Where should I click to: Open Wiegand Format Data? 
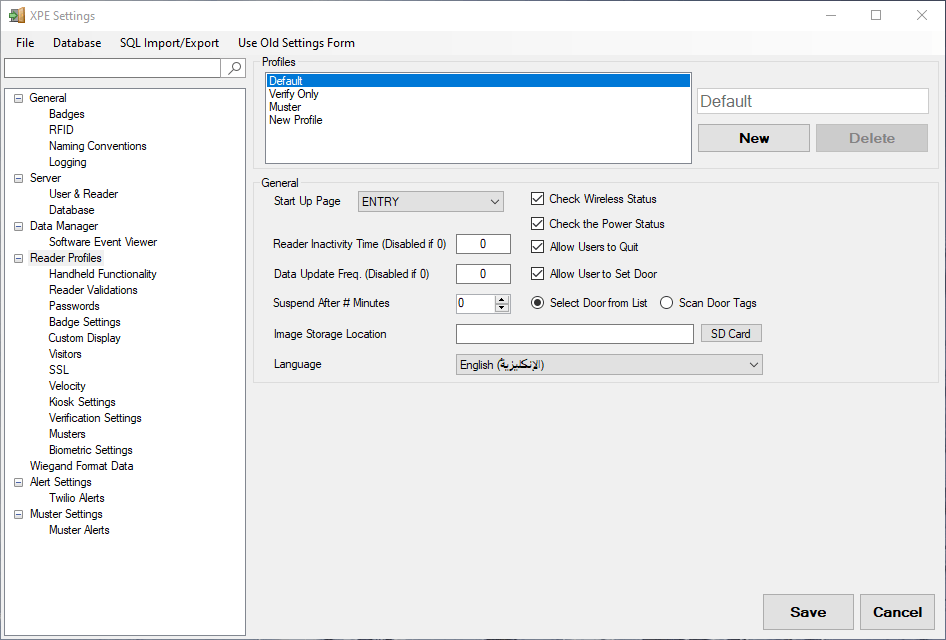tap(81, 466)
